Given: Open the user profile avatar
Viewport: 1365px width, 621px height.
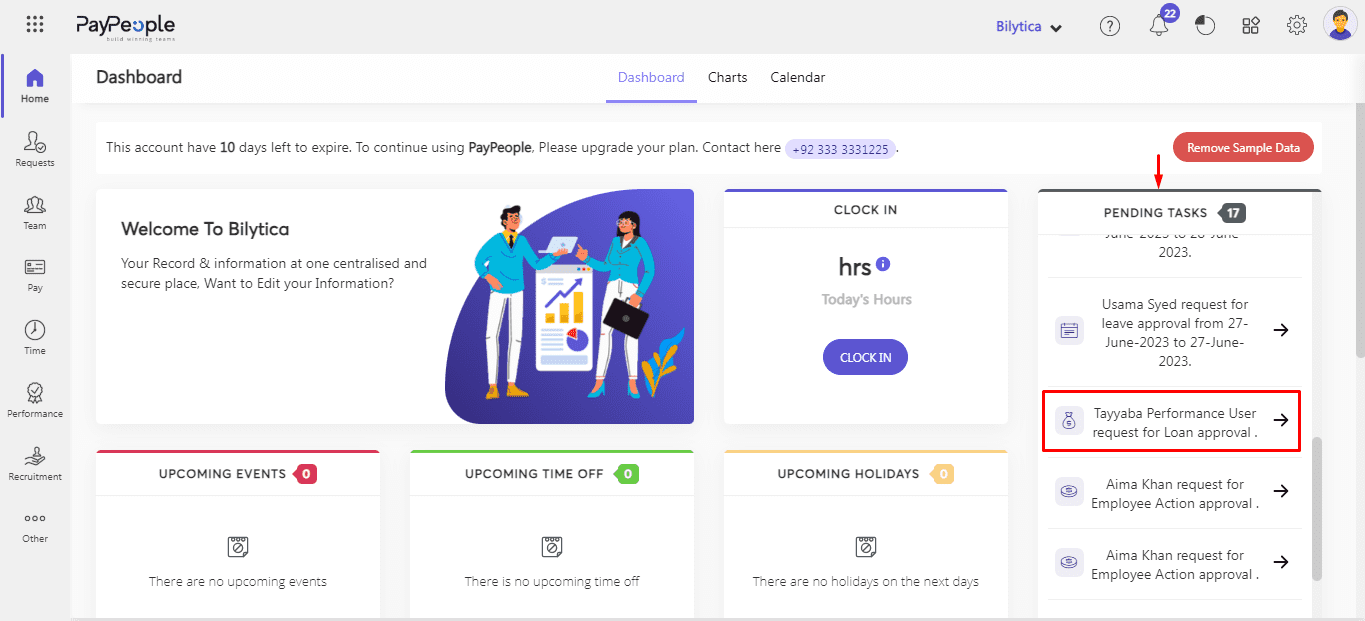Looking at the screenshot, I should (x=1339, y=25).
